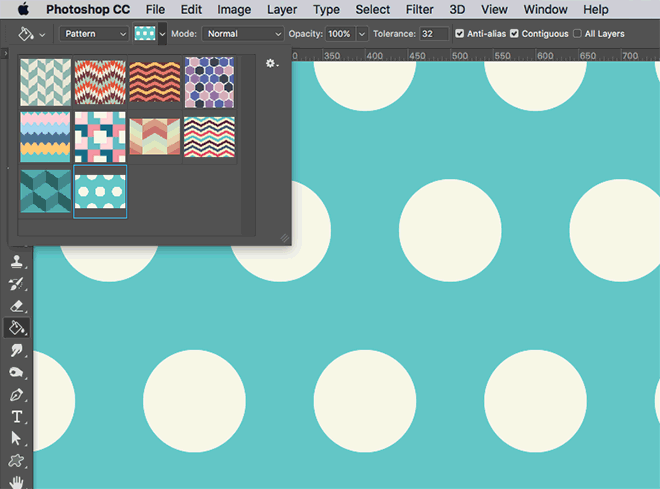Open the Opacity slider arrow
Screen dimensions: 660x489
point(362,34)
